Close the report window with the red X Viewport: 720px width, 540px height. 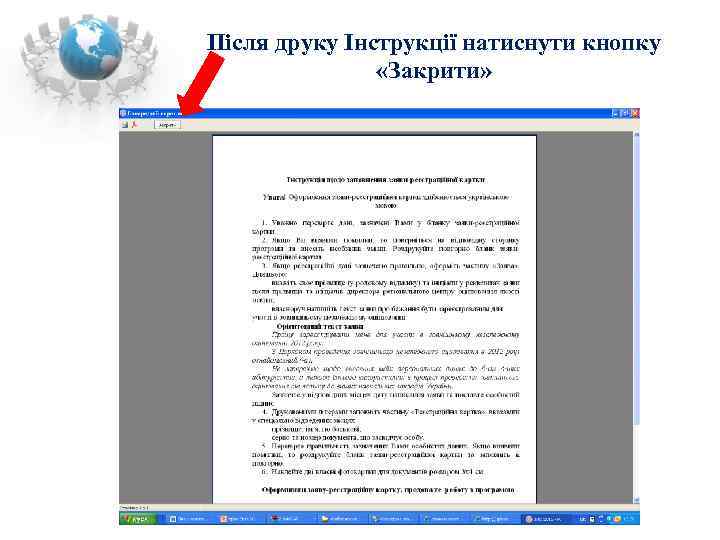point(635,113)
